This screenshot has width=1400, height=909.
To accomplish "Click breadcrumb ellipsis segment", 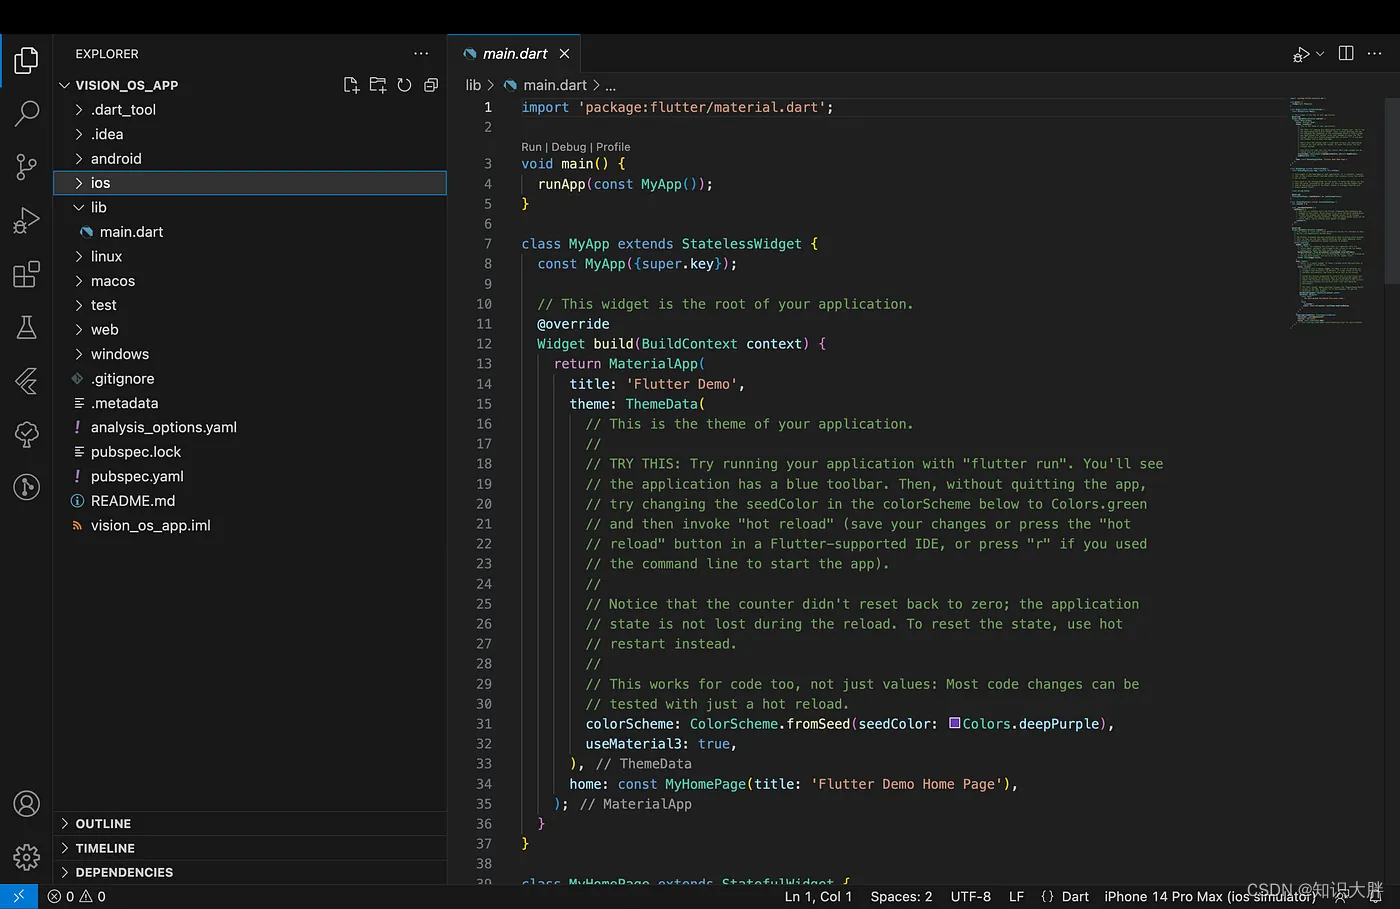I will click(x=610, y=86).
